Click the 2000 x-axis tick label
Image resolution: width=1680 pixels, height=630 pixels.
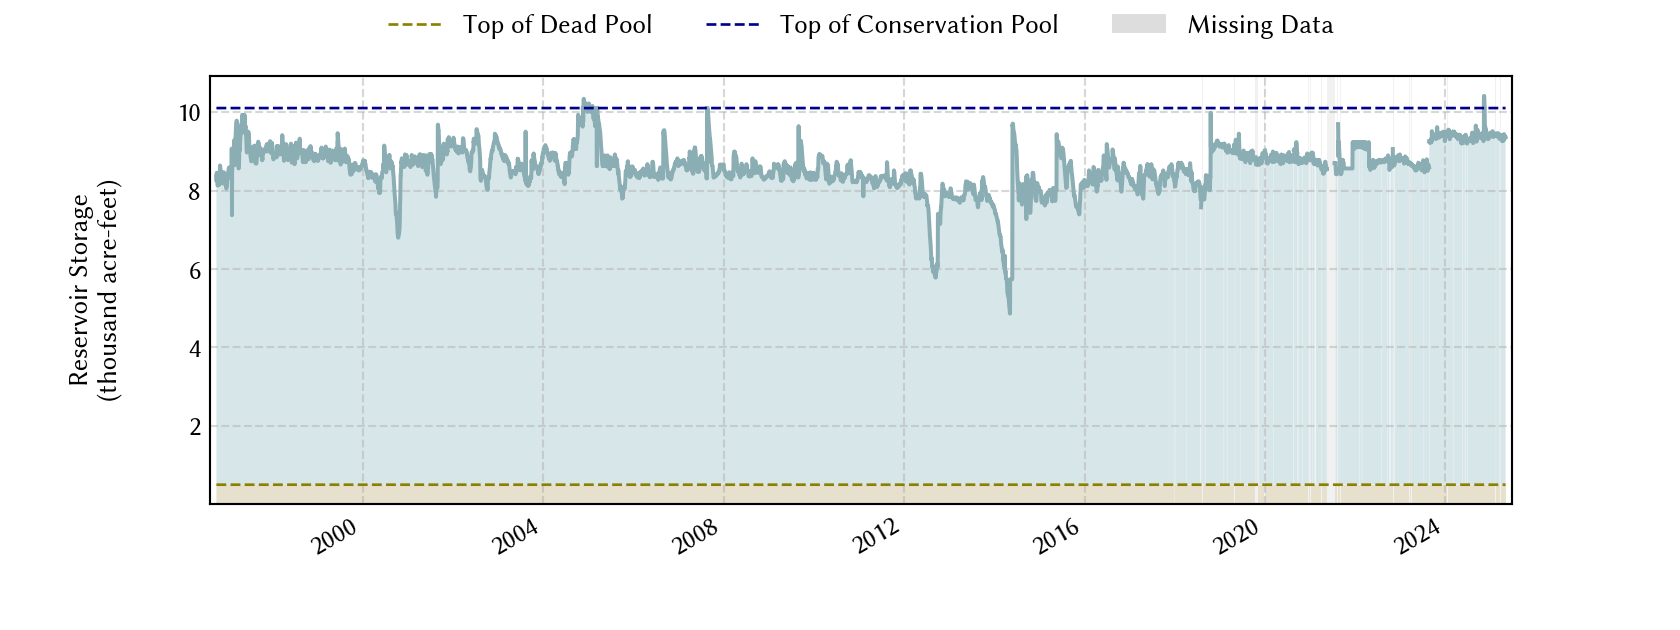click(334, 537)
